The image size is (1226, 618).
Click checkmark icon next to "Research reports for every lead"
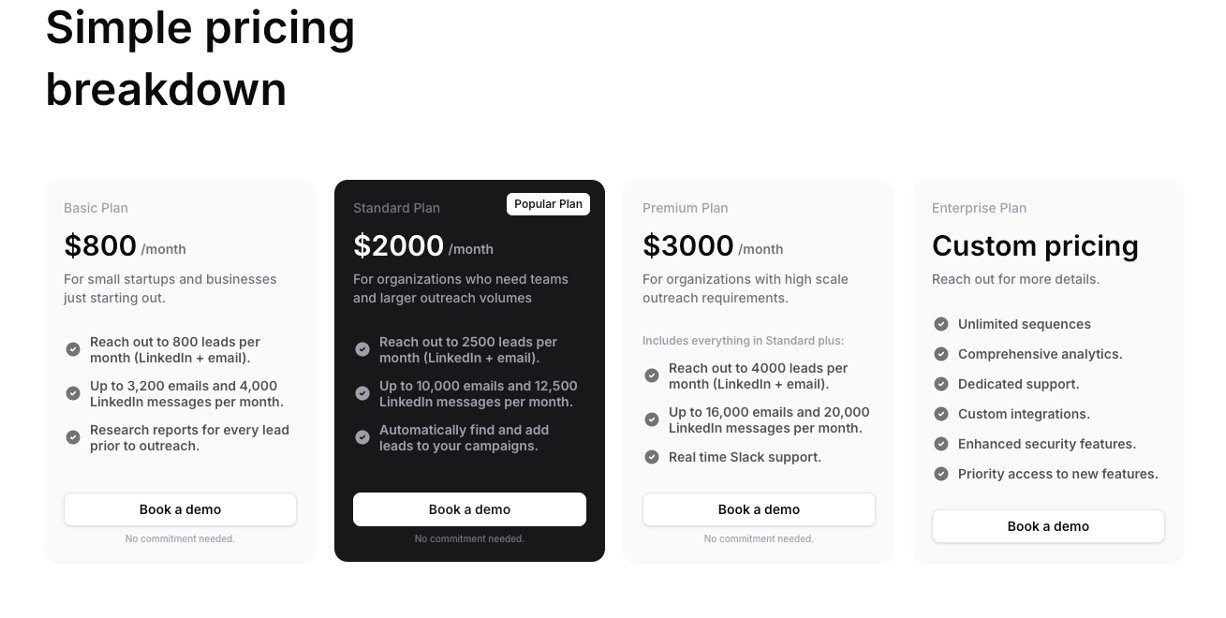tap(73, 437)
